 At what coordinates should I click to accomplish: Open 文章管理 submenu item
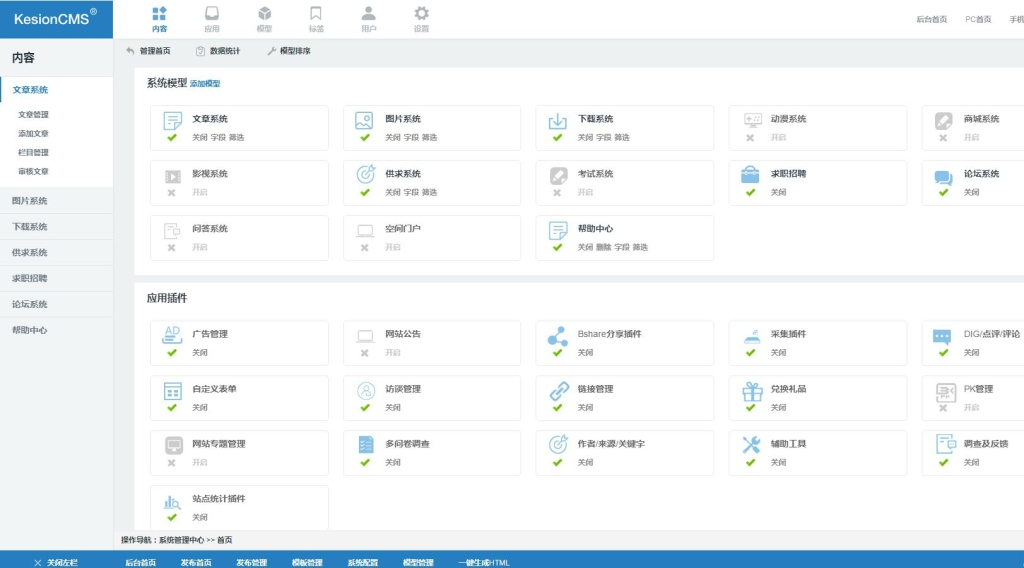pos(33,114)
